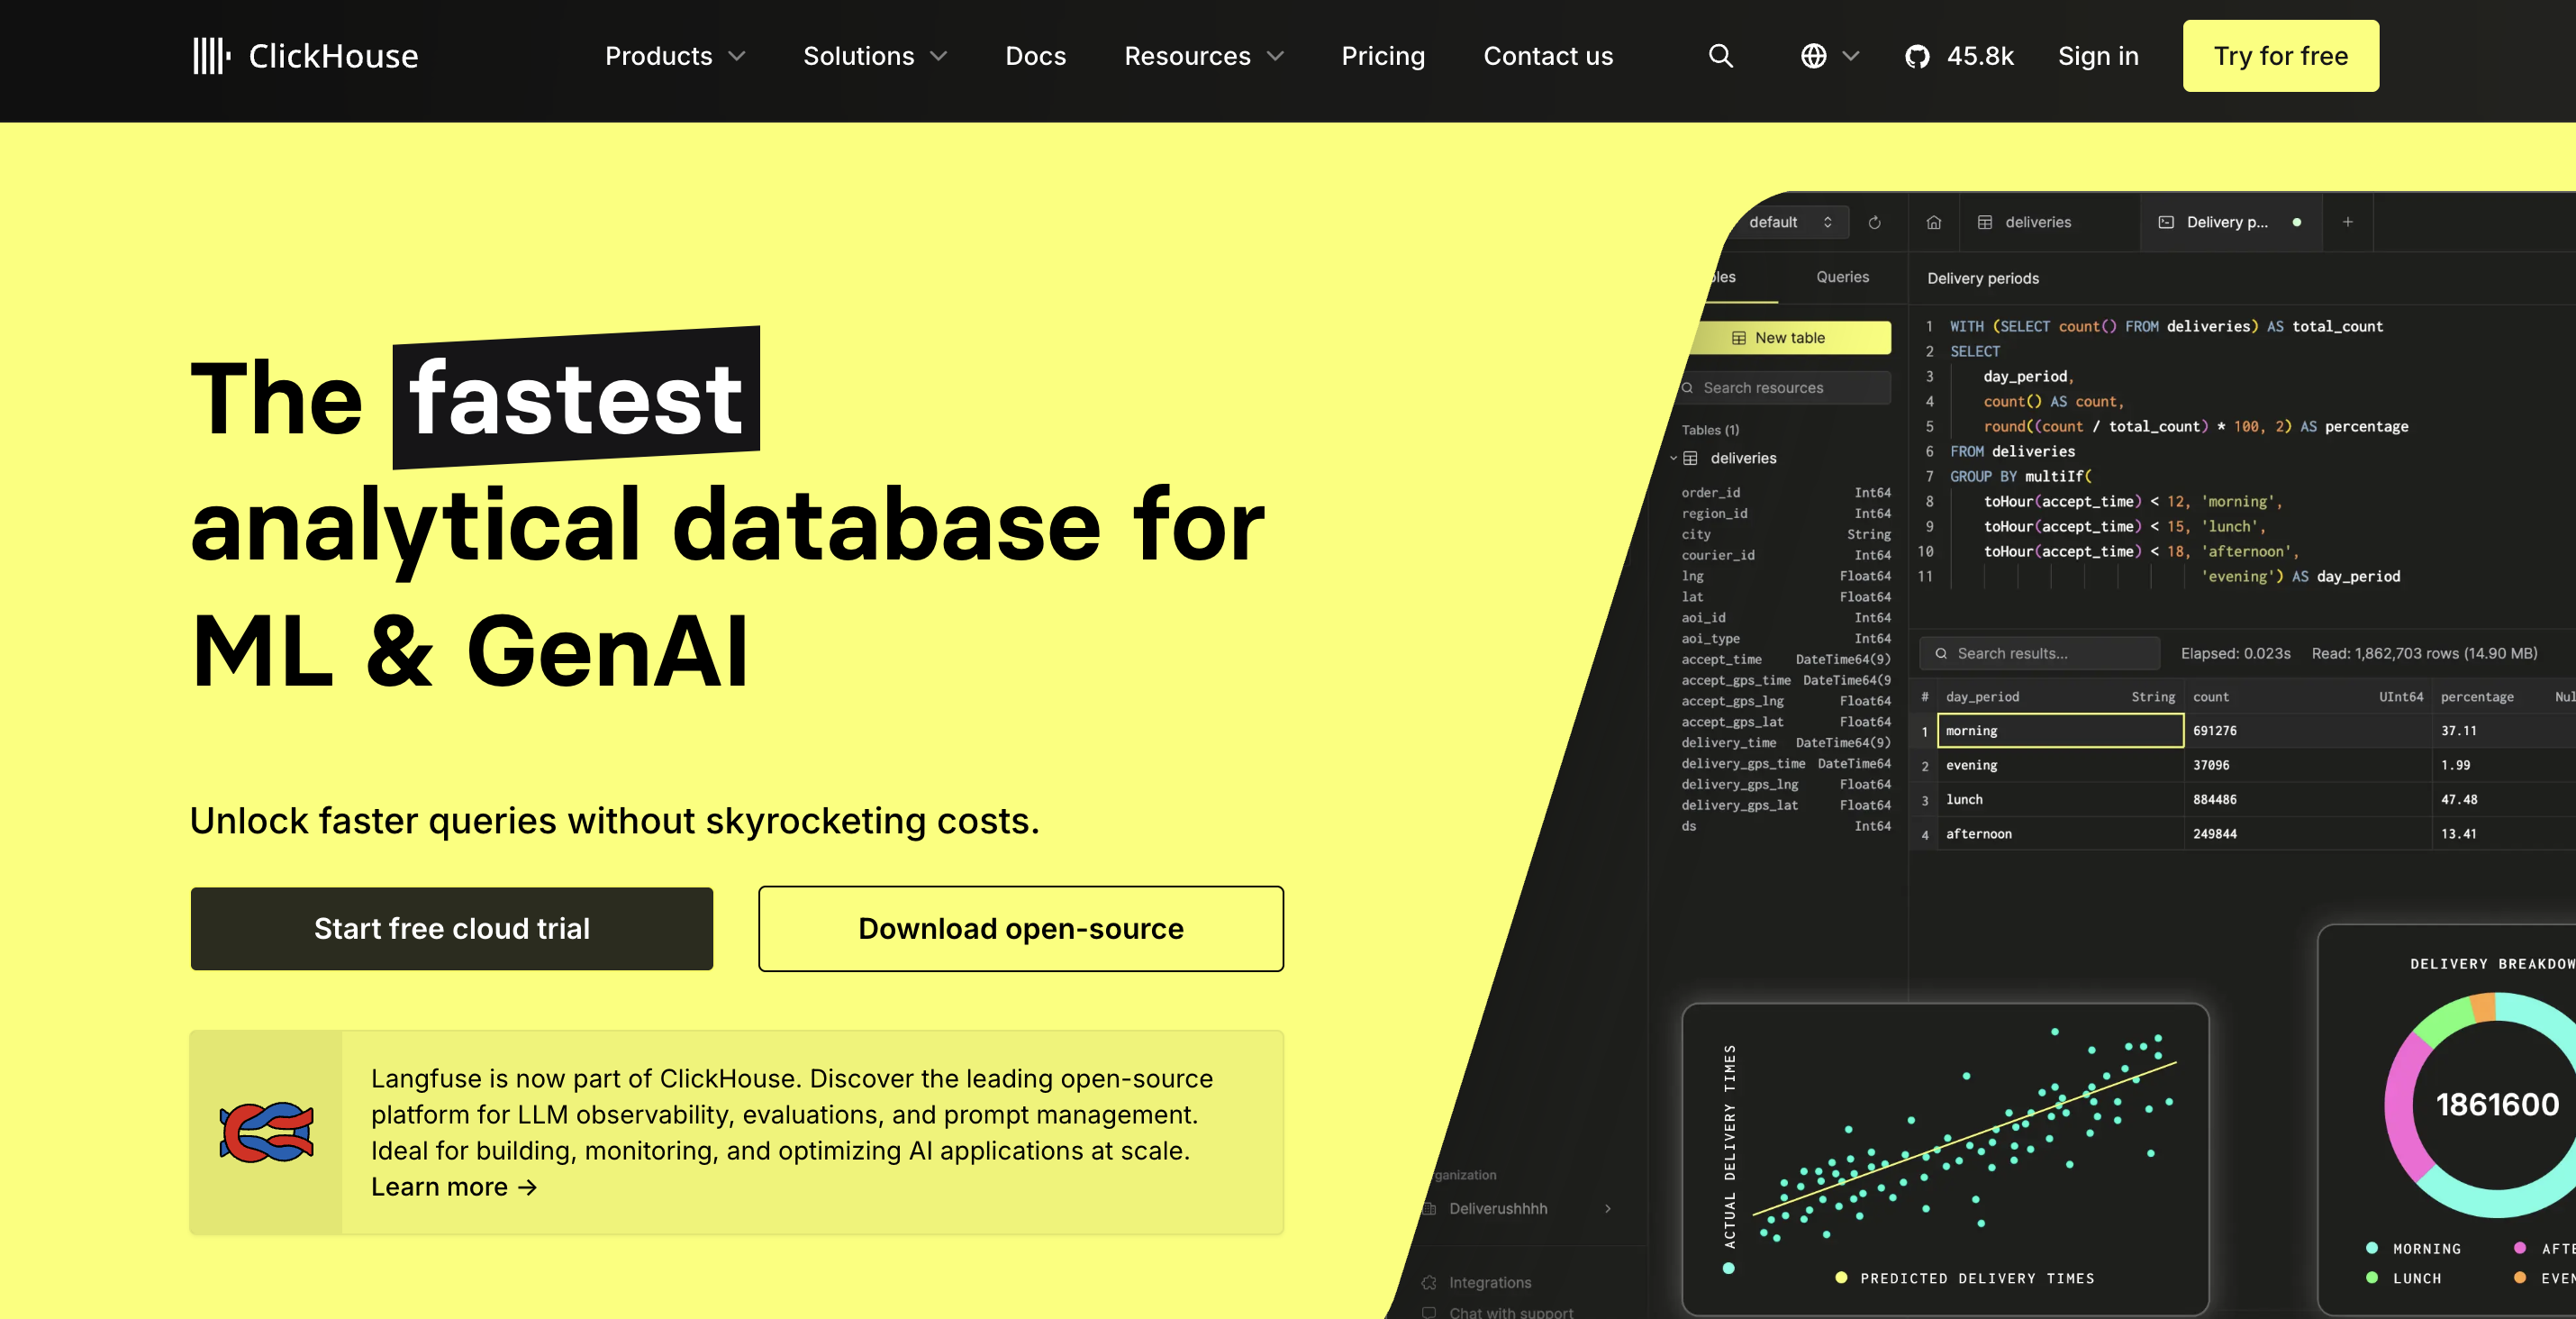This screenshot has width=2576, height=1319.
Task: Open the search magnifier icon in navbar
Action: point(1720,56)
